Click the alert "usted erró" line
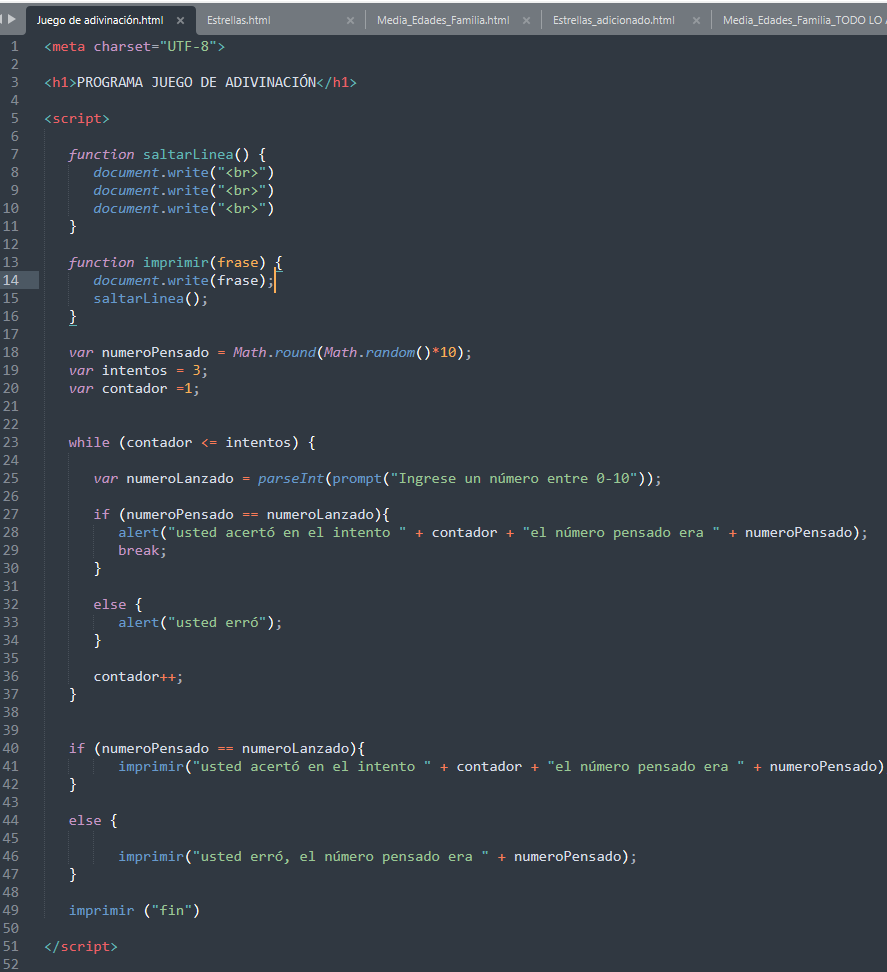The width and height of the screenshot is (887, 972). point(200,622)
